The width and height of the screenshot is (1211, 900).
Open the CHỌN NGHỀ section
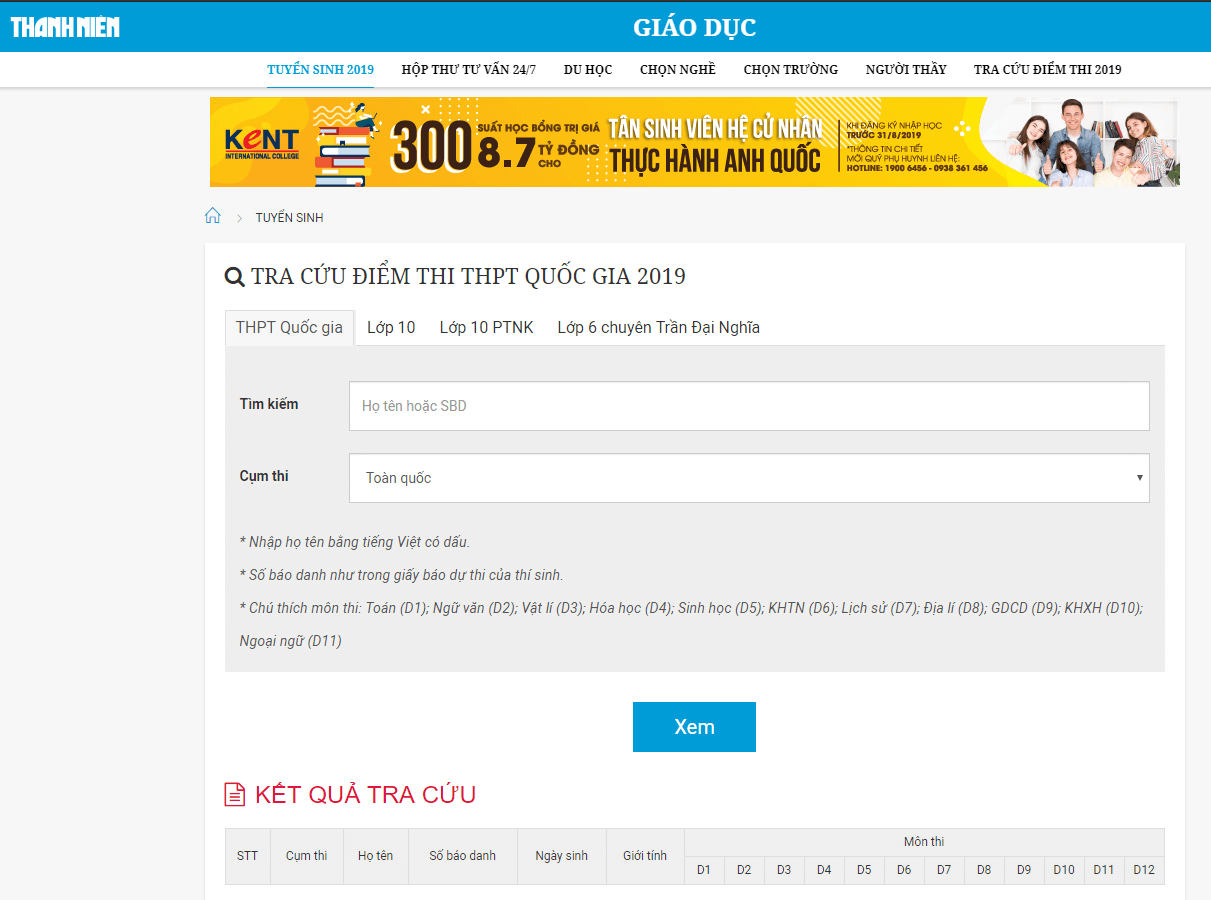[678, 69]
